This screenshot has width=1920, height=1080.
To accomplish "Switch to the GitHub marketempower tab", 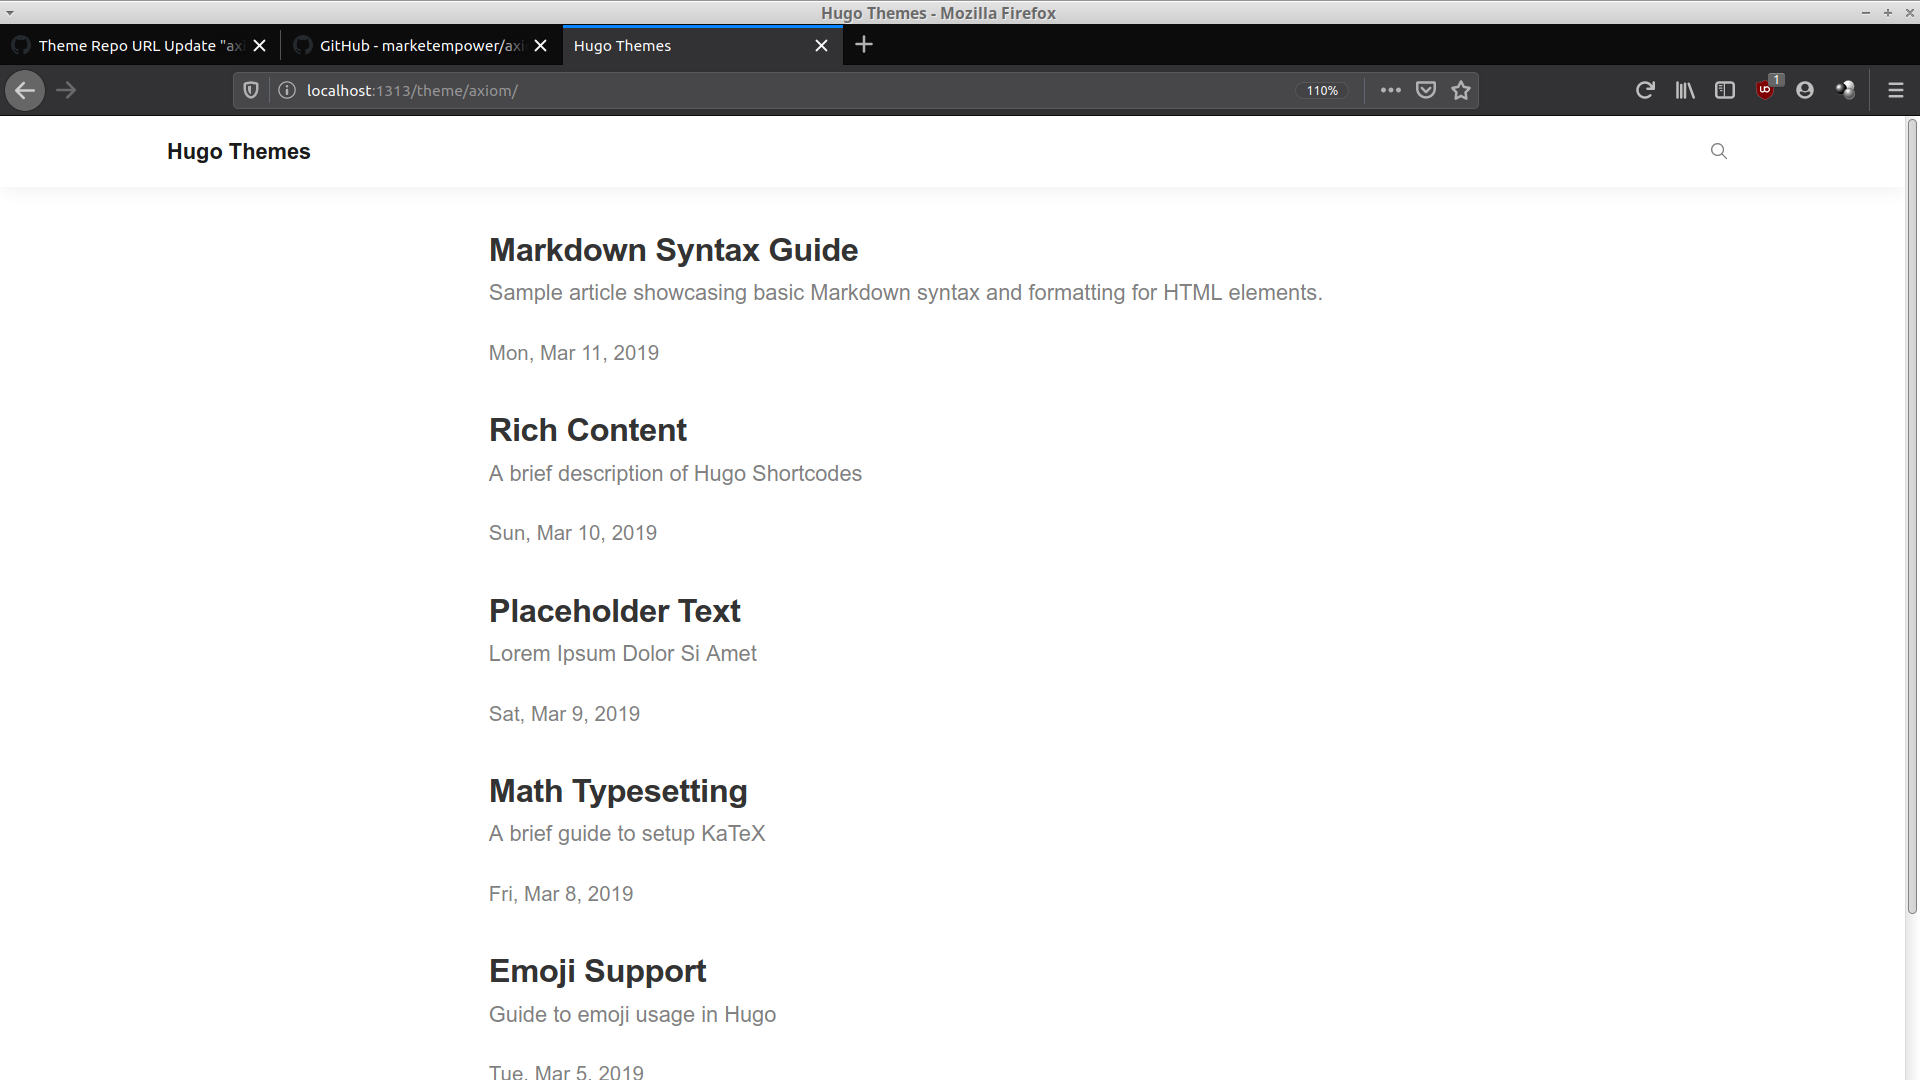I will [x=420, y=45].
